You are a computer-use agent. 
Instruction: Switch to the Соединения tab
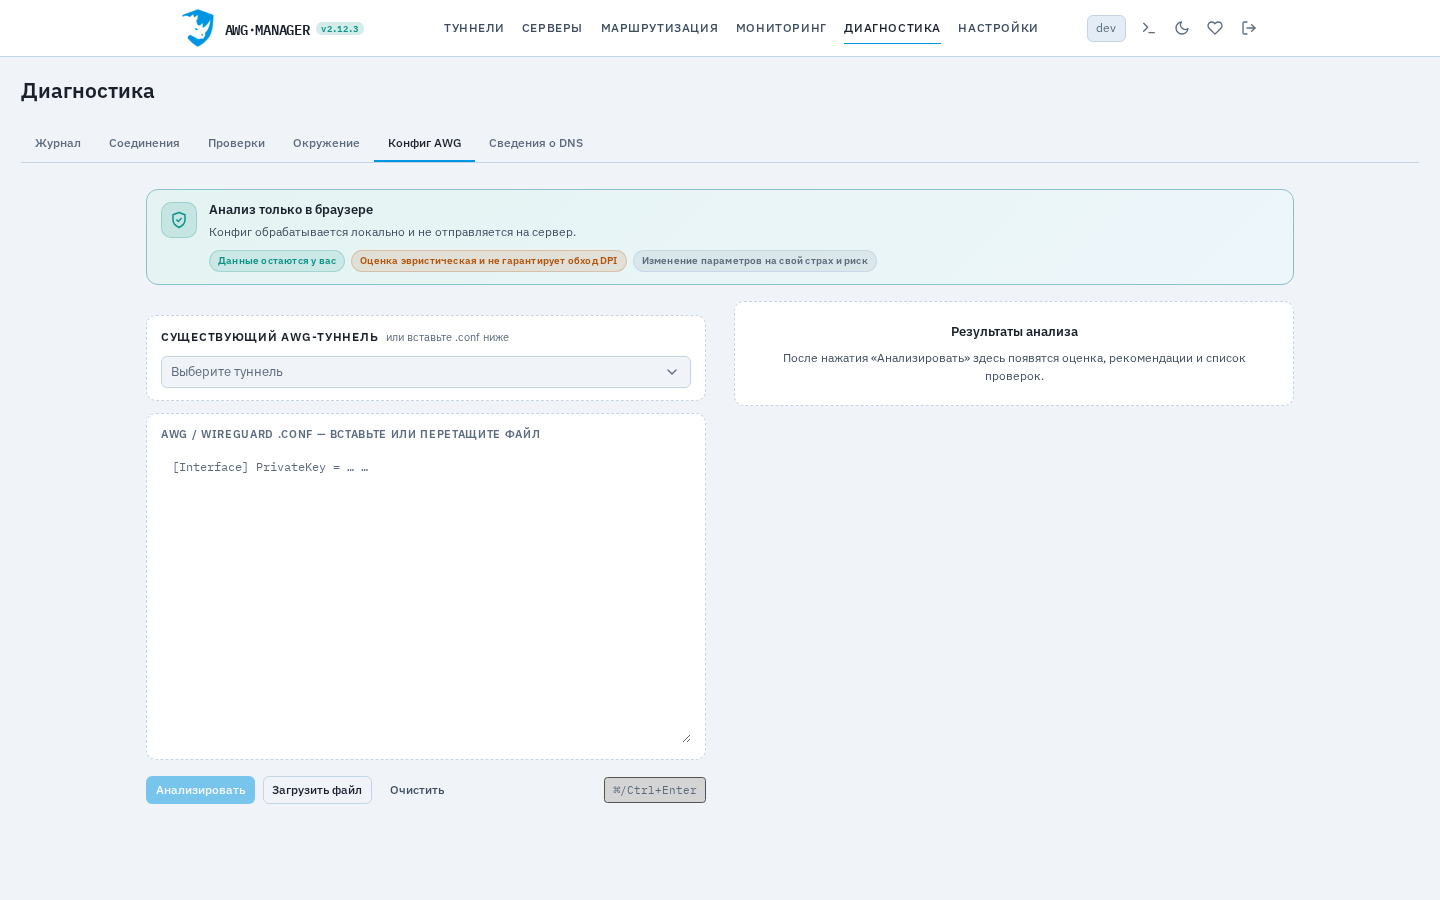click(144, 143)
